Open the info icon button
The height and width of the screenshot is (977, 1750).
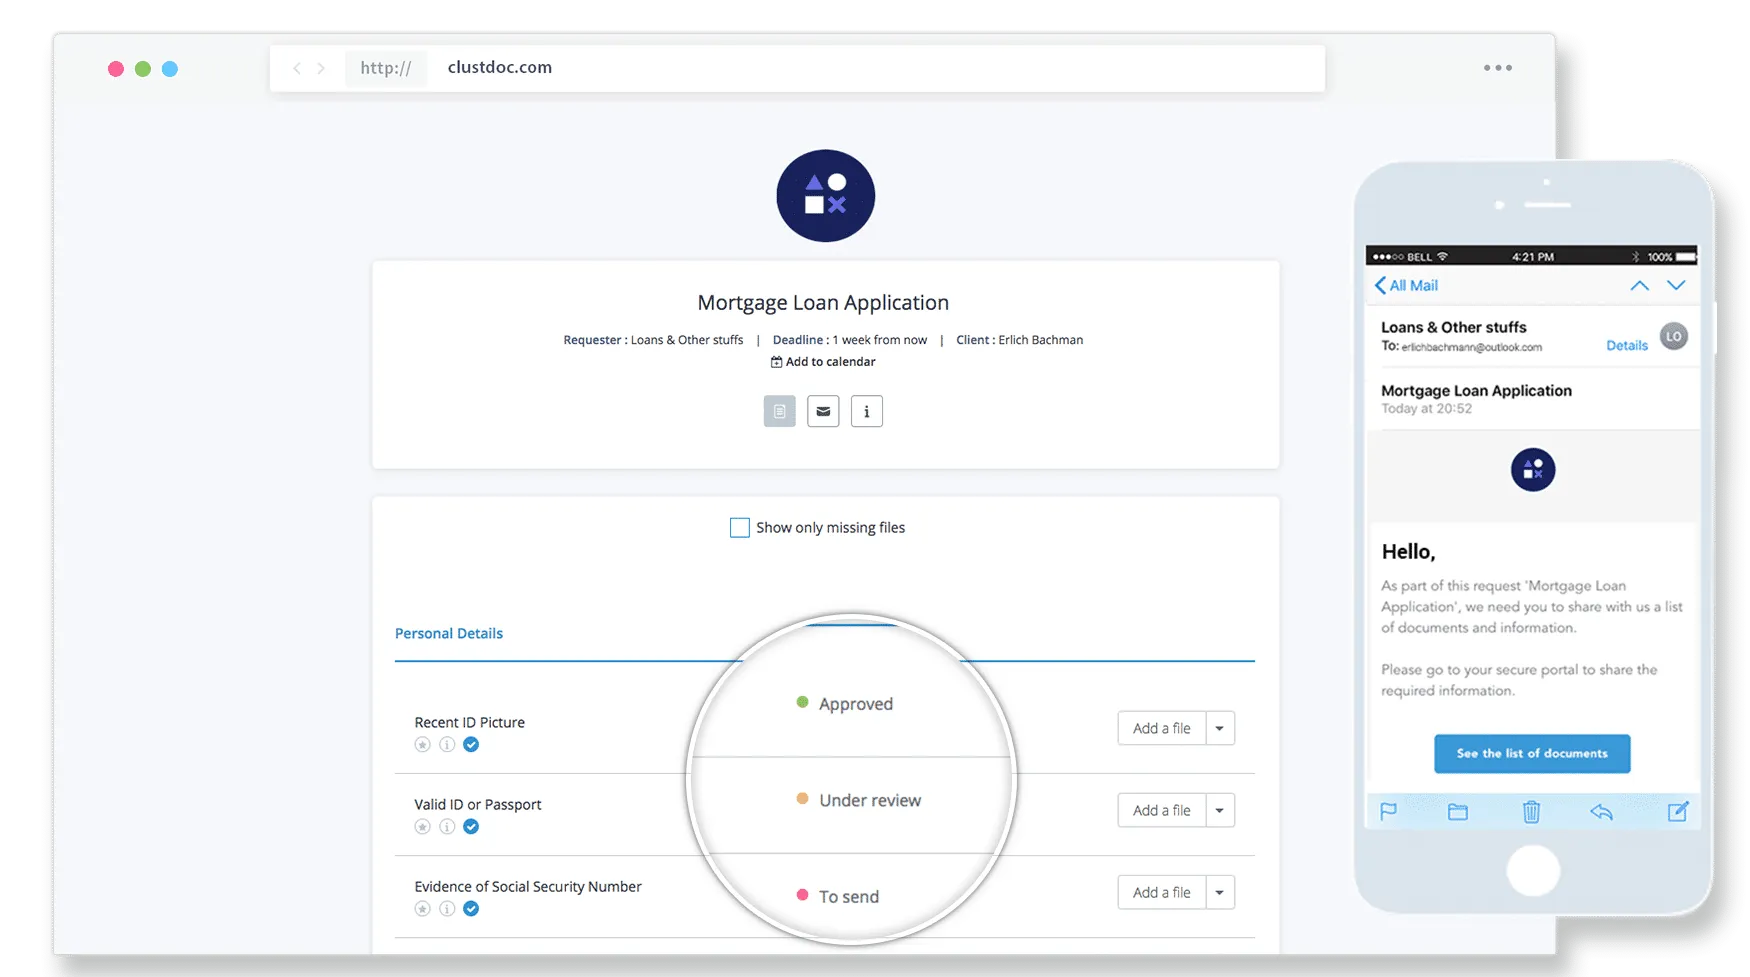pyautogui.click(x=866, y=411)
